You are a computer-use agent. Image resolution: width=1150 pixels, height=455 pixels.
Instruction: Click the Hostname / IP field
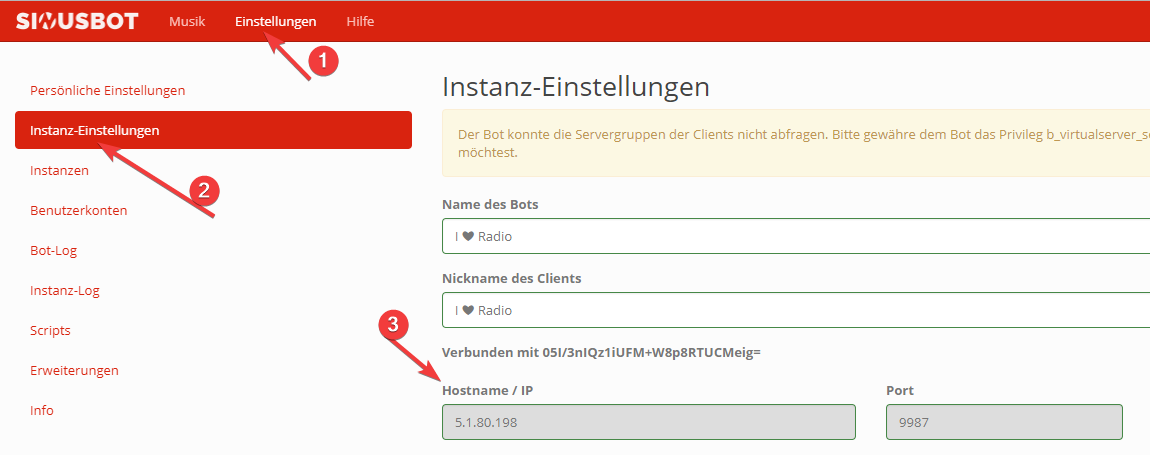tap(648, 422)
